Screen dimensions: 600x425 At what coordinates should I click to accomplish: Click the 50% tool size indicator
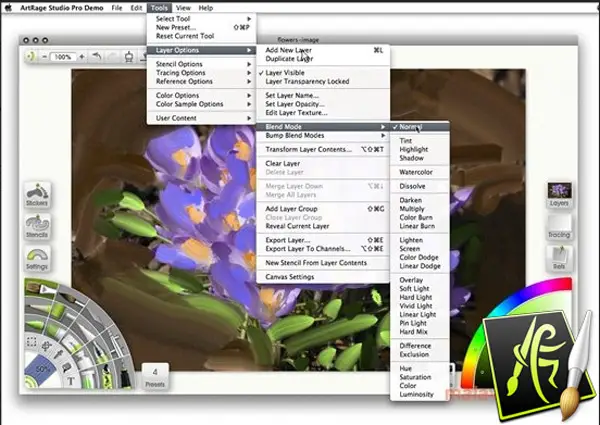[x=42, y=369]
